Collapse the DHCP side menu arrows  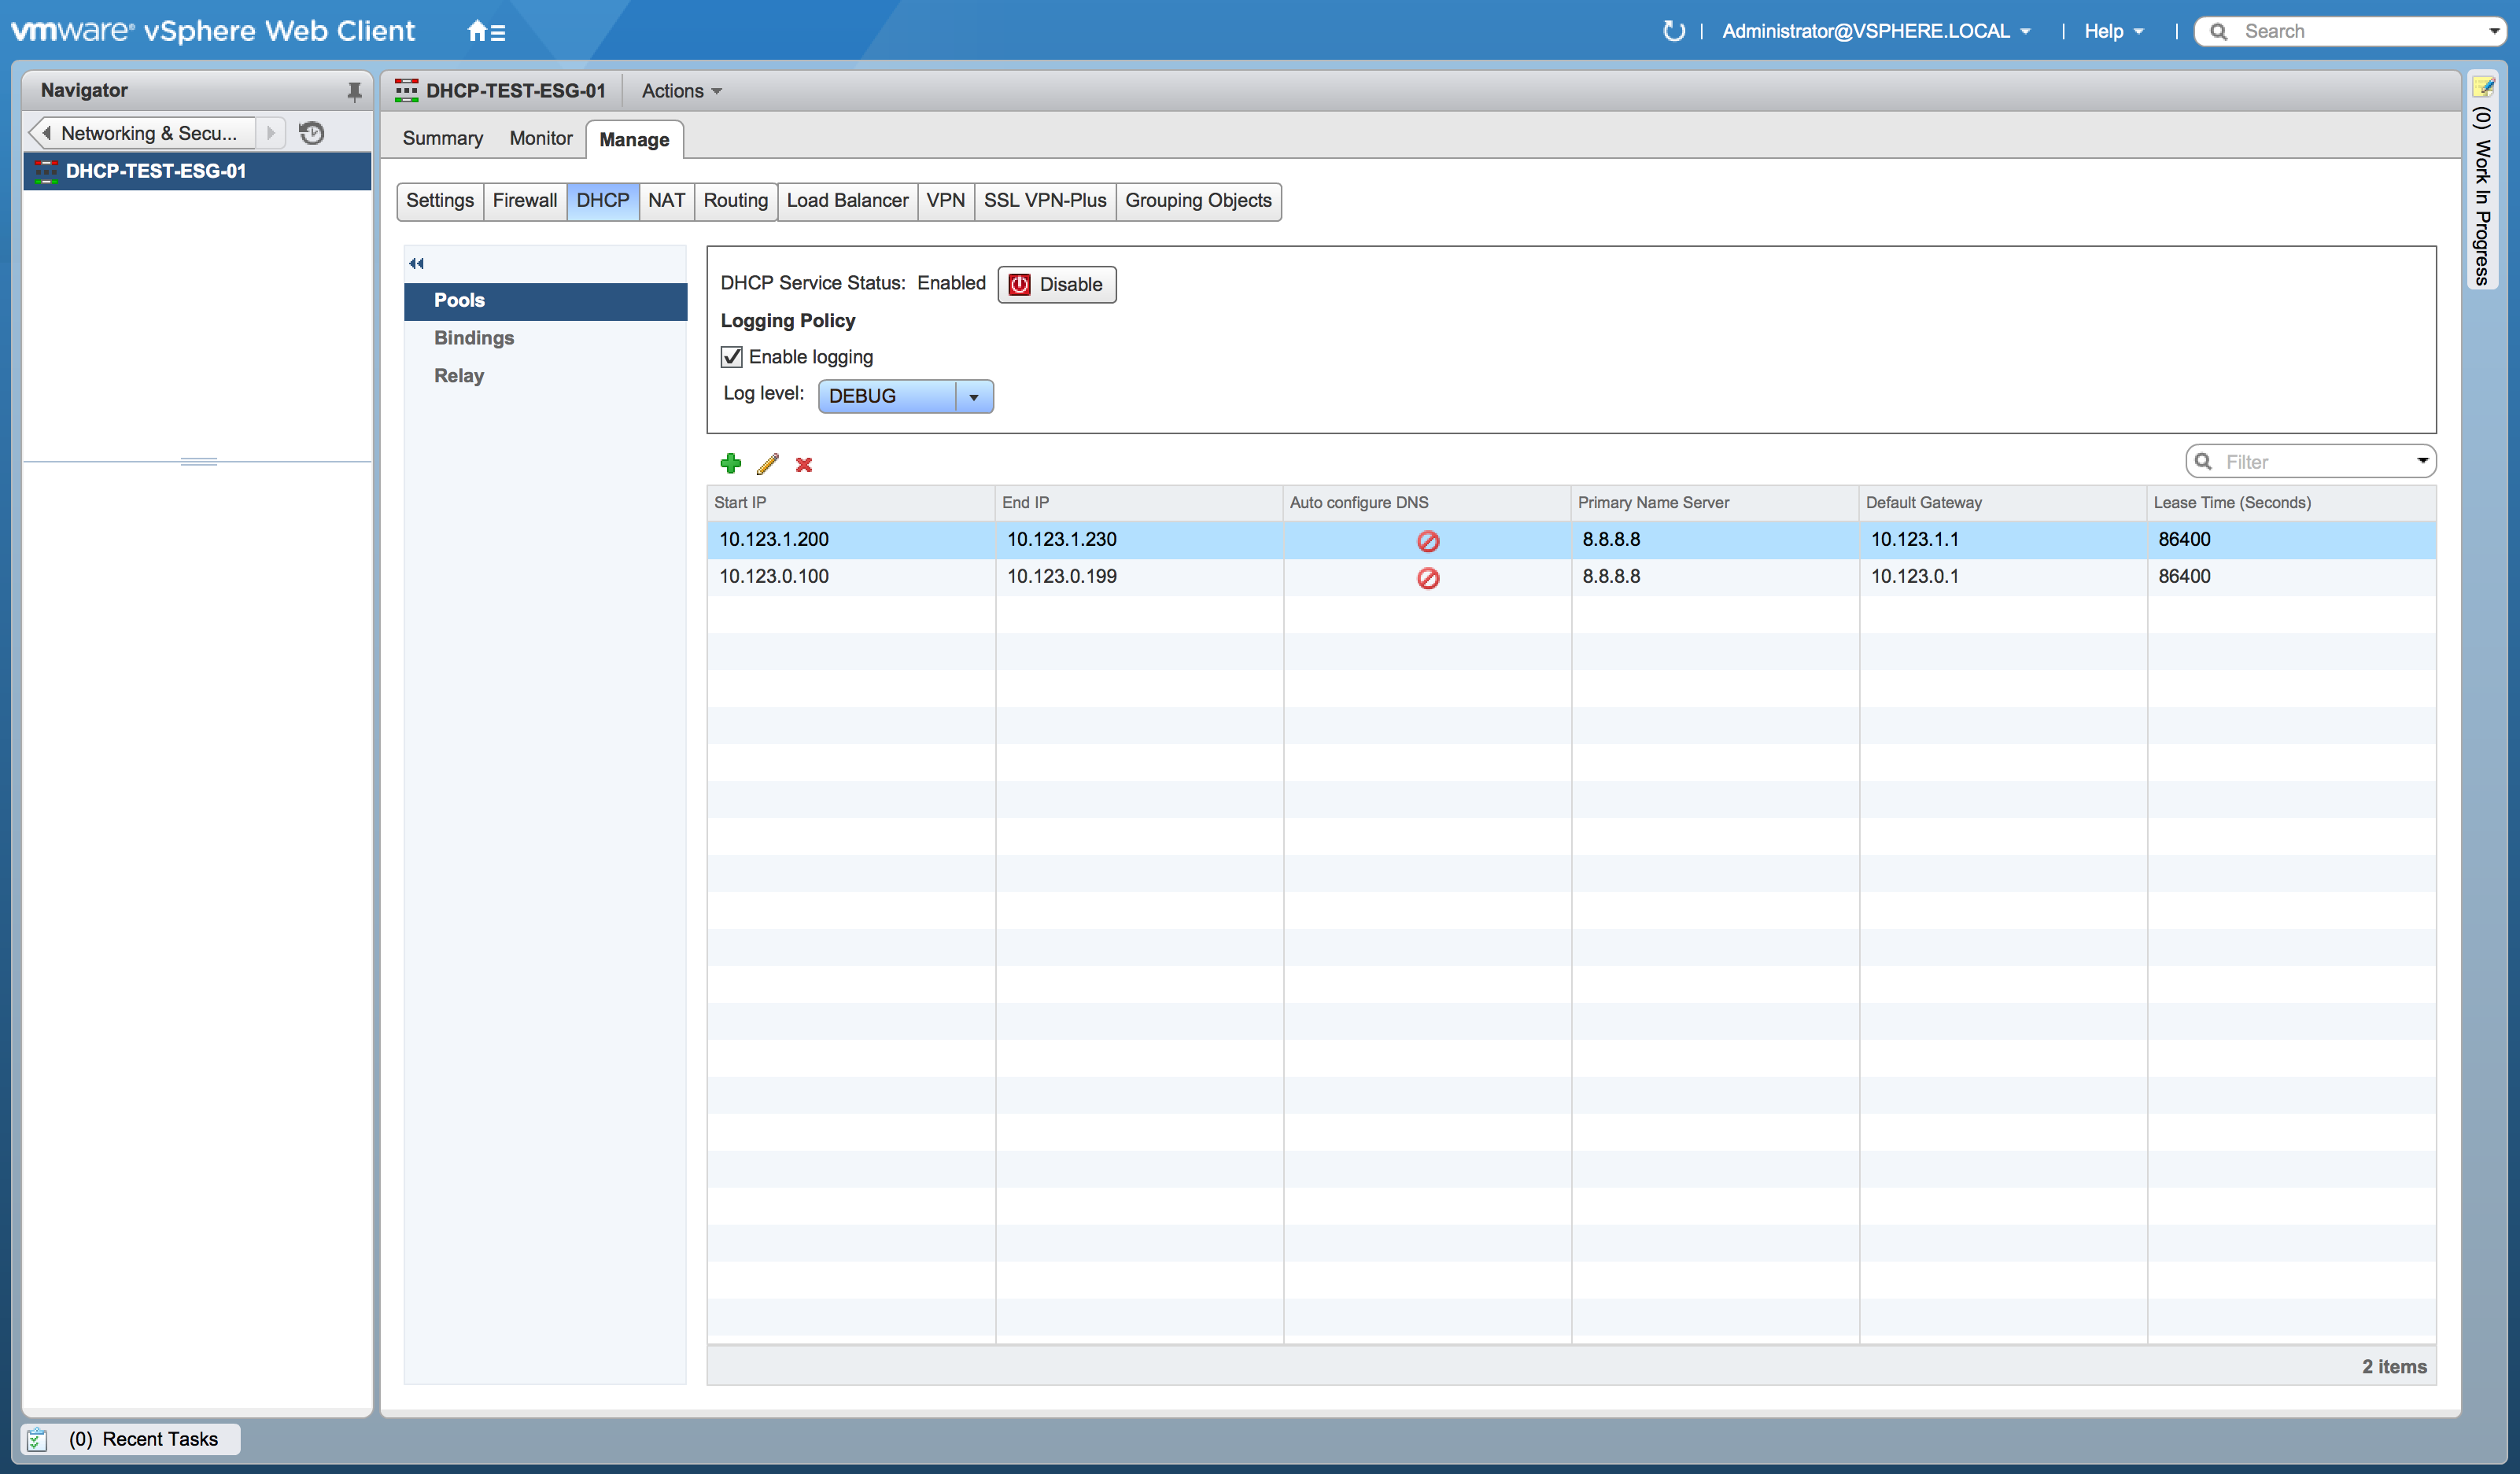416,264
